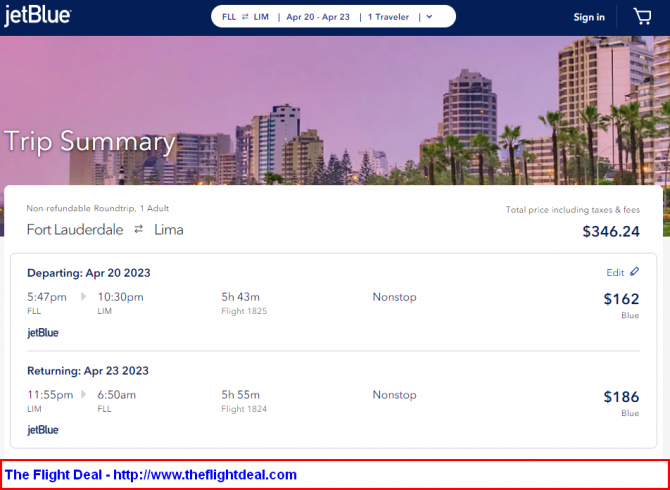Image resolution: width=670 pixels, height=490 pixels.
Task: Click the total price $346.24
Action: coord(611,232)
